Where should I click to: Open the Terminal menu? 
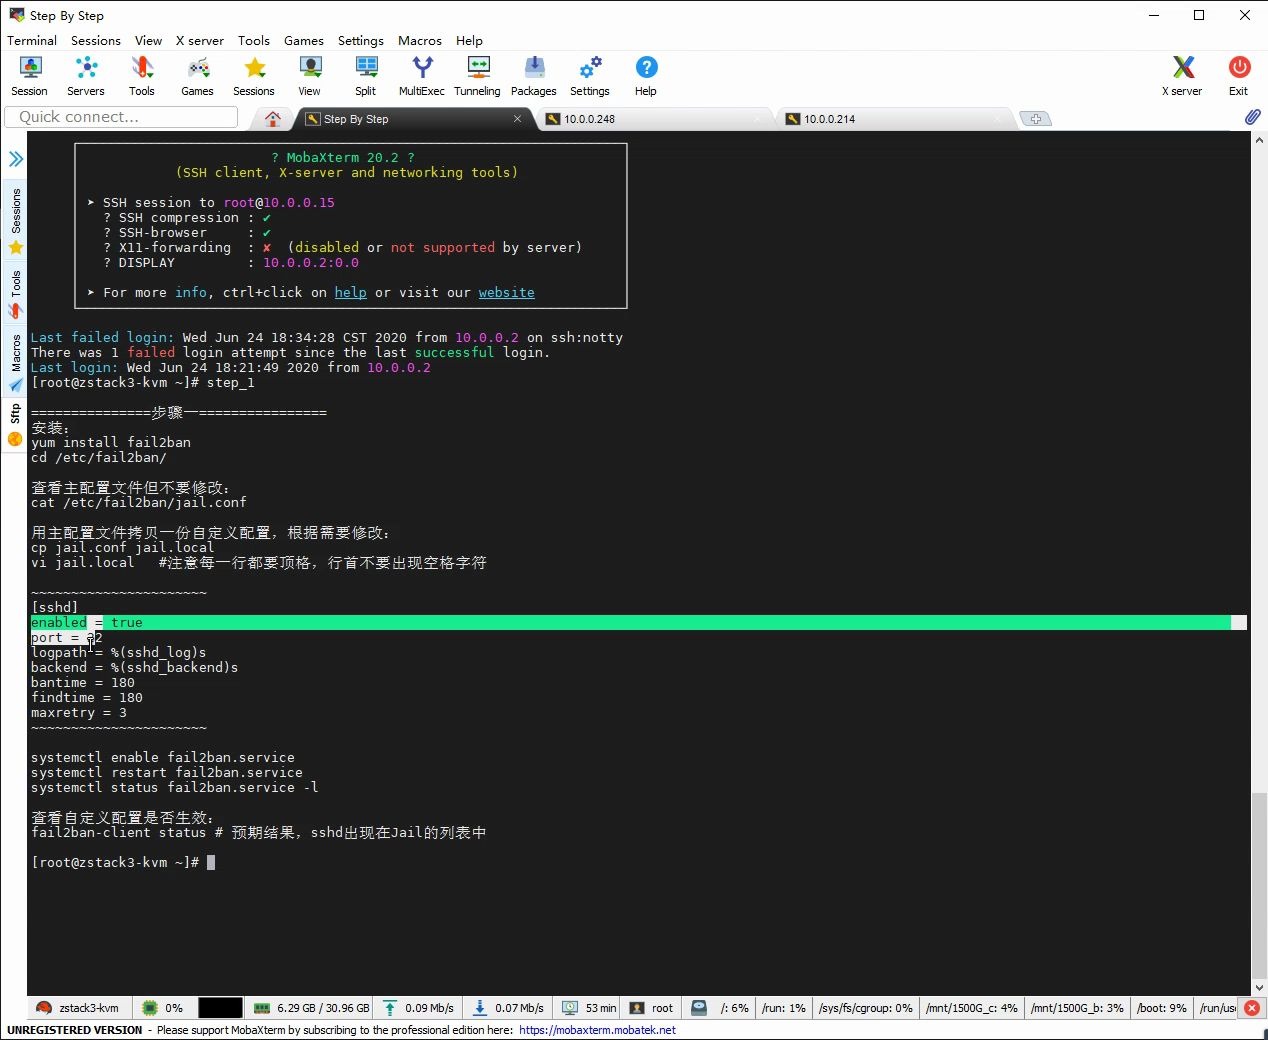[32, 40]
